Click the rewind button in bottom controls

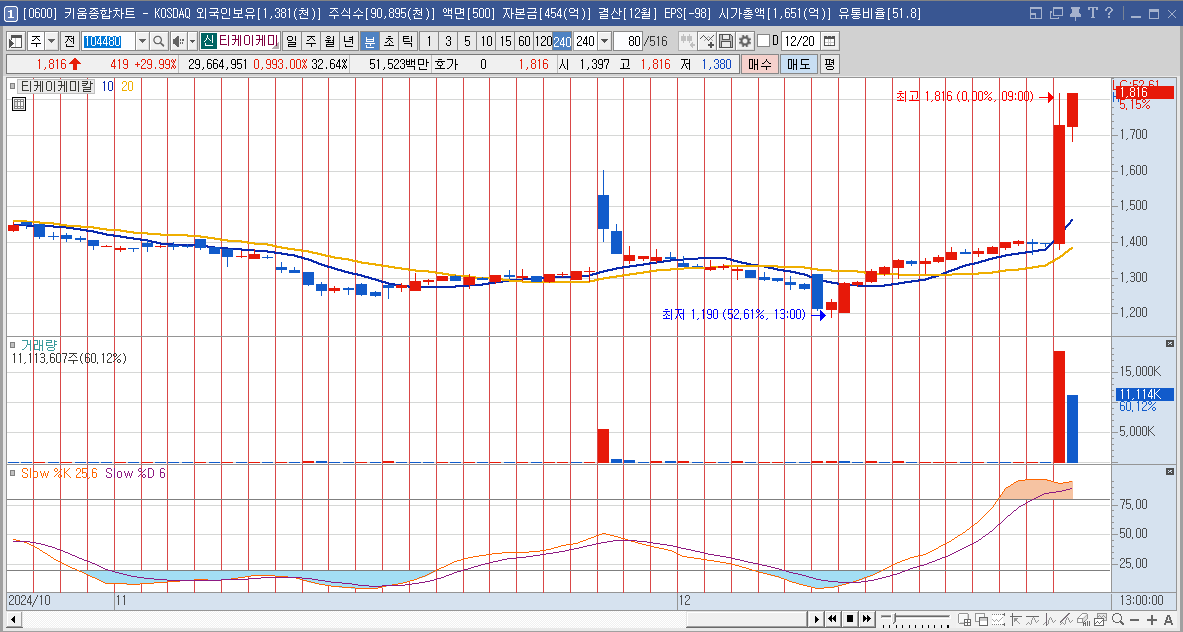pyautogui.click(x=833, y=619)
